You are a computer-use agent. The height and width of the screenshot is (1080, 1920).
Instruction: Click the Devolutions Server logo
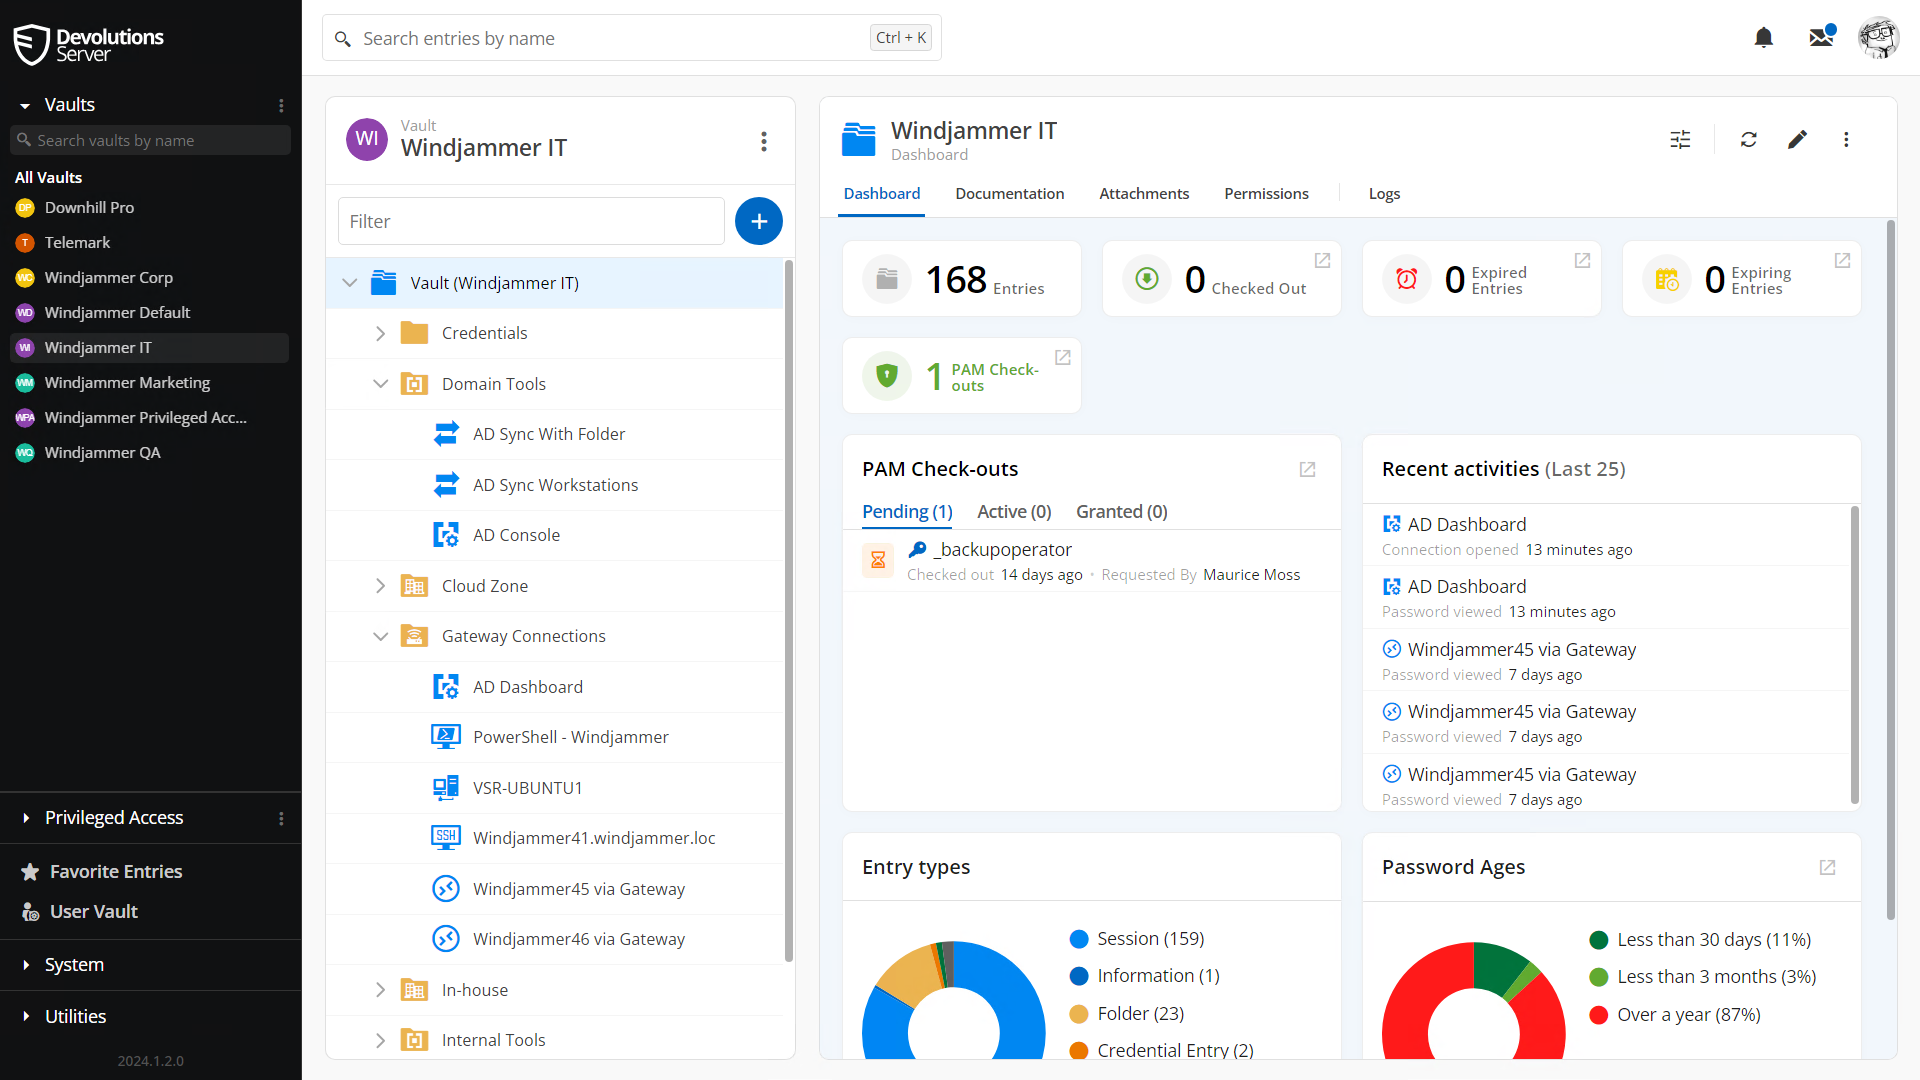(89, 45)
